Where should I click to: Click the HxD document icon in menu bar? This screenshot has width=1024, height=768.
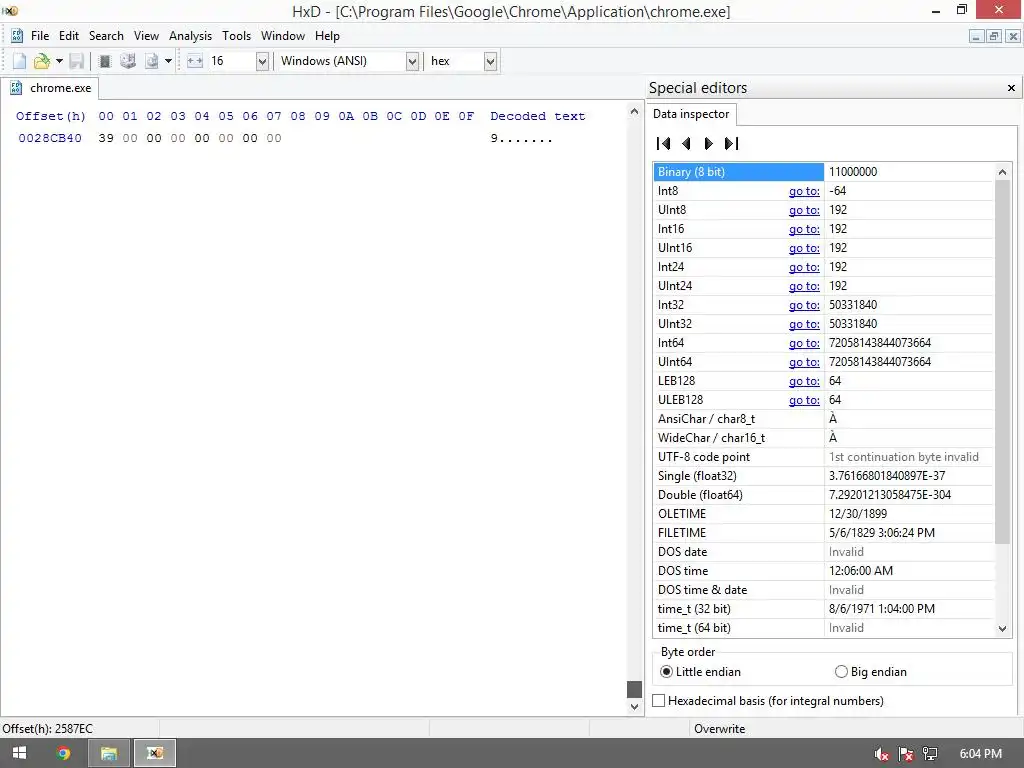tap(17, 36)
